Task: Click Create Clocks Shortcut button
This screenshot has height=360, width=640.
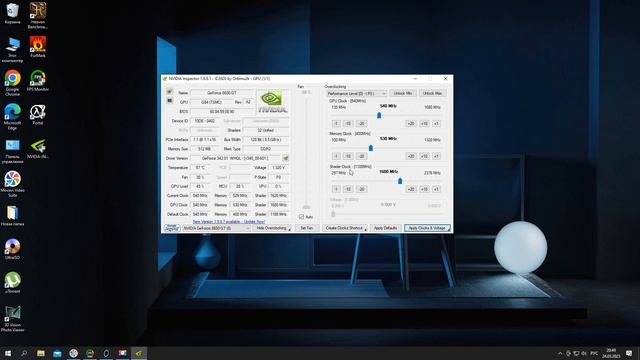Action: pos(345,228)
